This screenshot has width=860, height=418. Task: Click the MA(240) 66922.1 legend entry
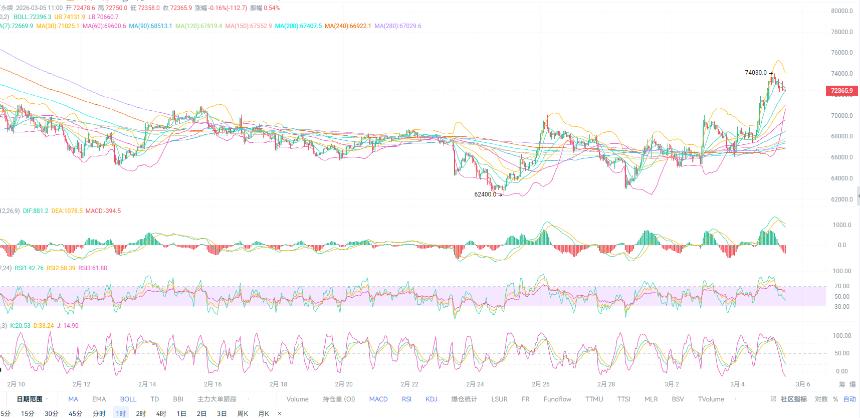(348, 26)
